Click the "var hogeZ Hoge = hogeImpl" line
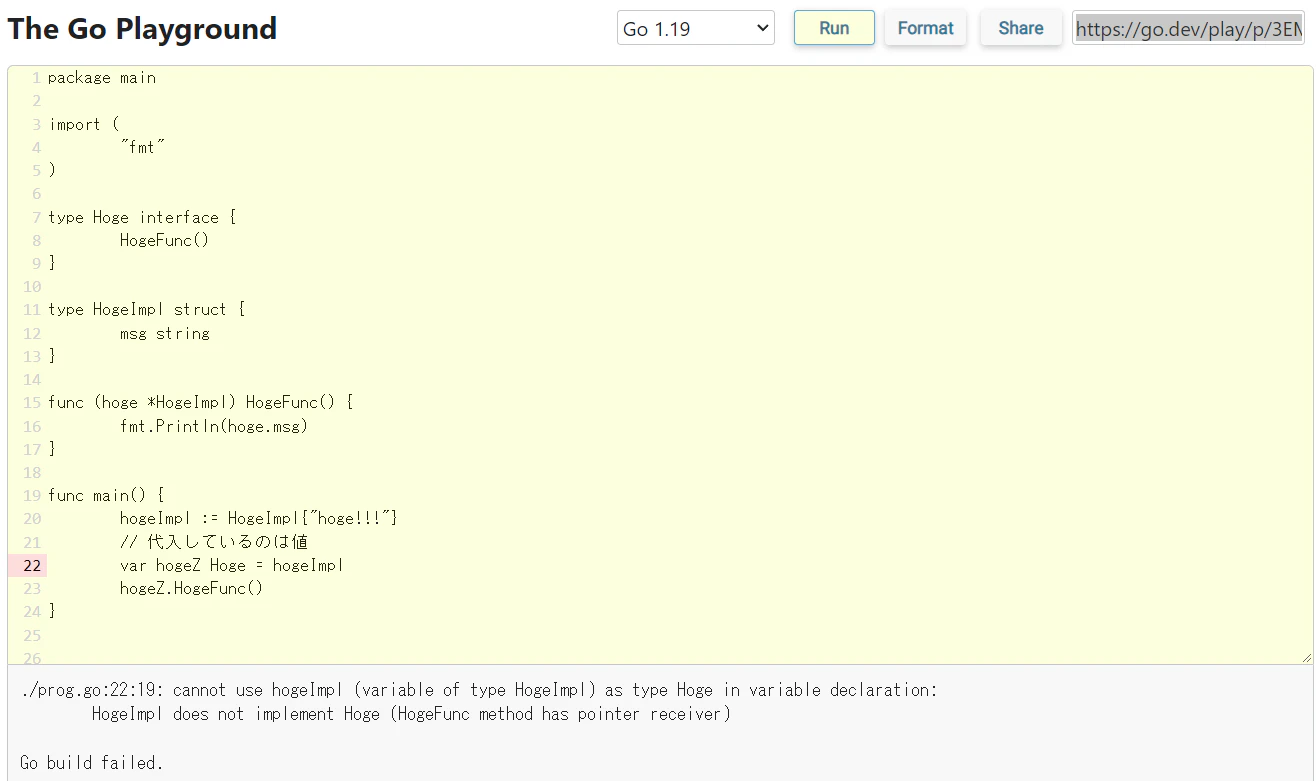Viewport: 1316px width, 781px height. (232, 565)
